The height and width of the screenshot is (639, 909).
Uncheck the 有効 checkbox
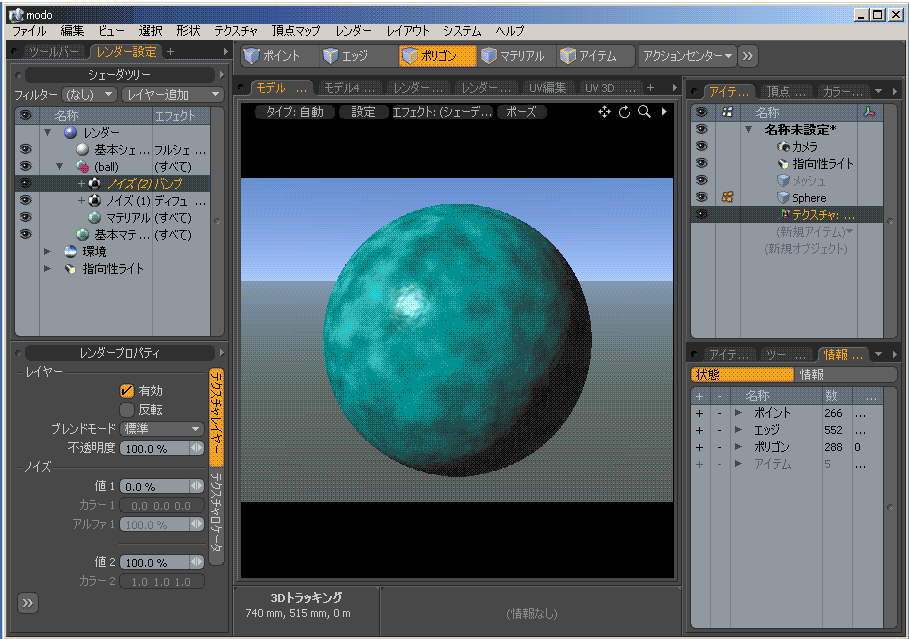[x=127, y=391]
